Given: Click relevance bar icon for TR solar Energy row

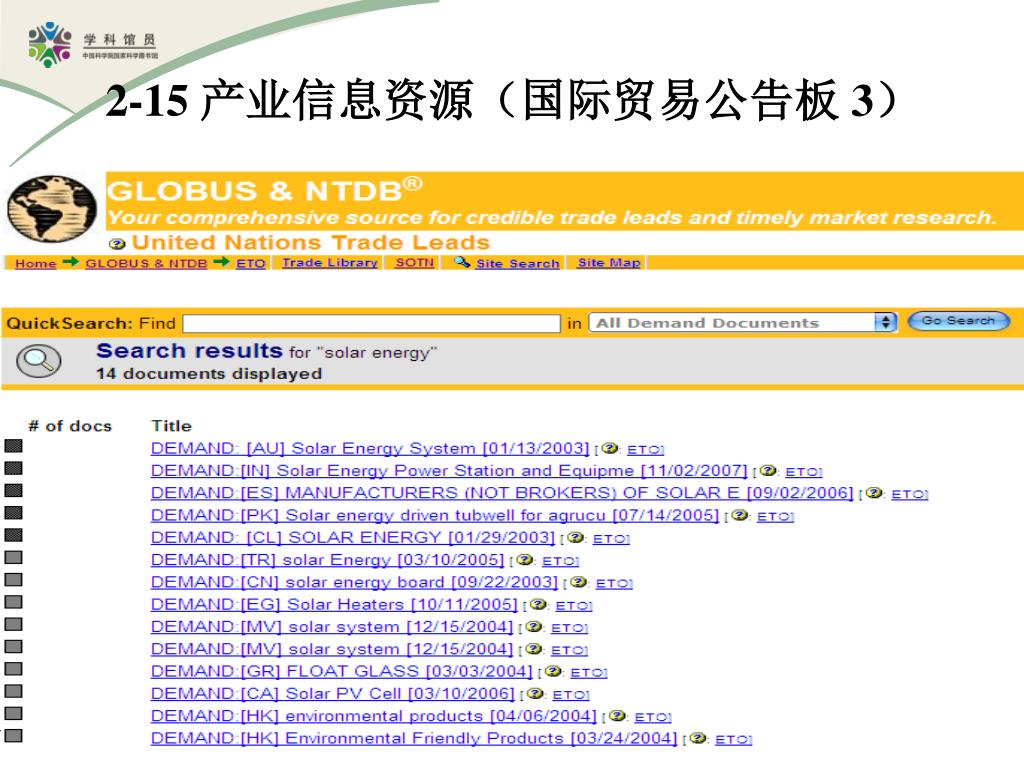Looking at the screenshot, I should pyautogui.click(x=14, y=557).
